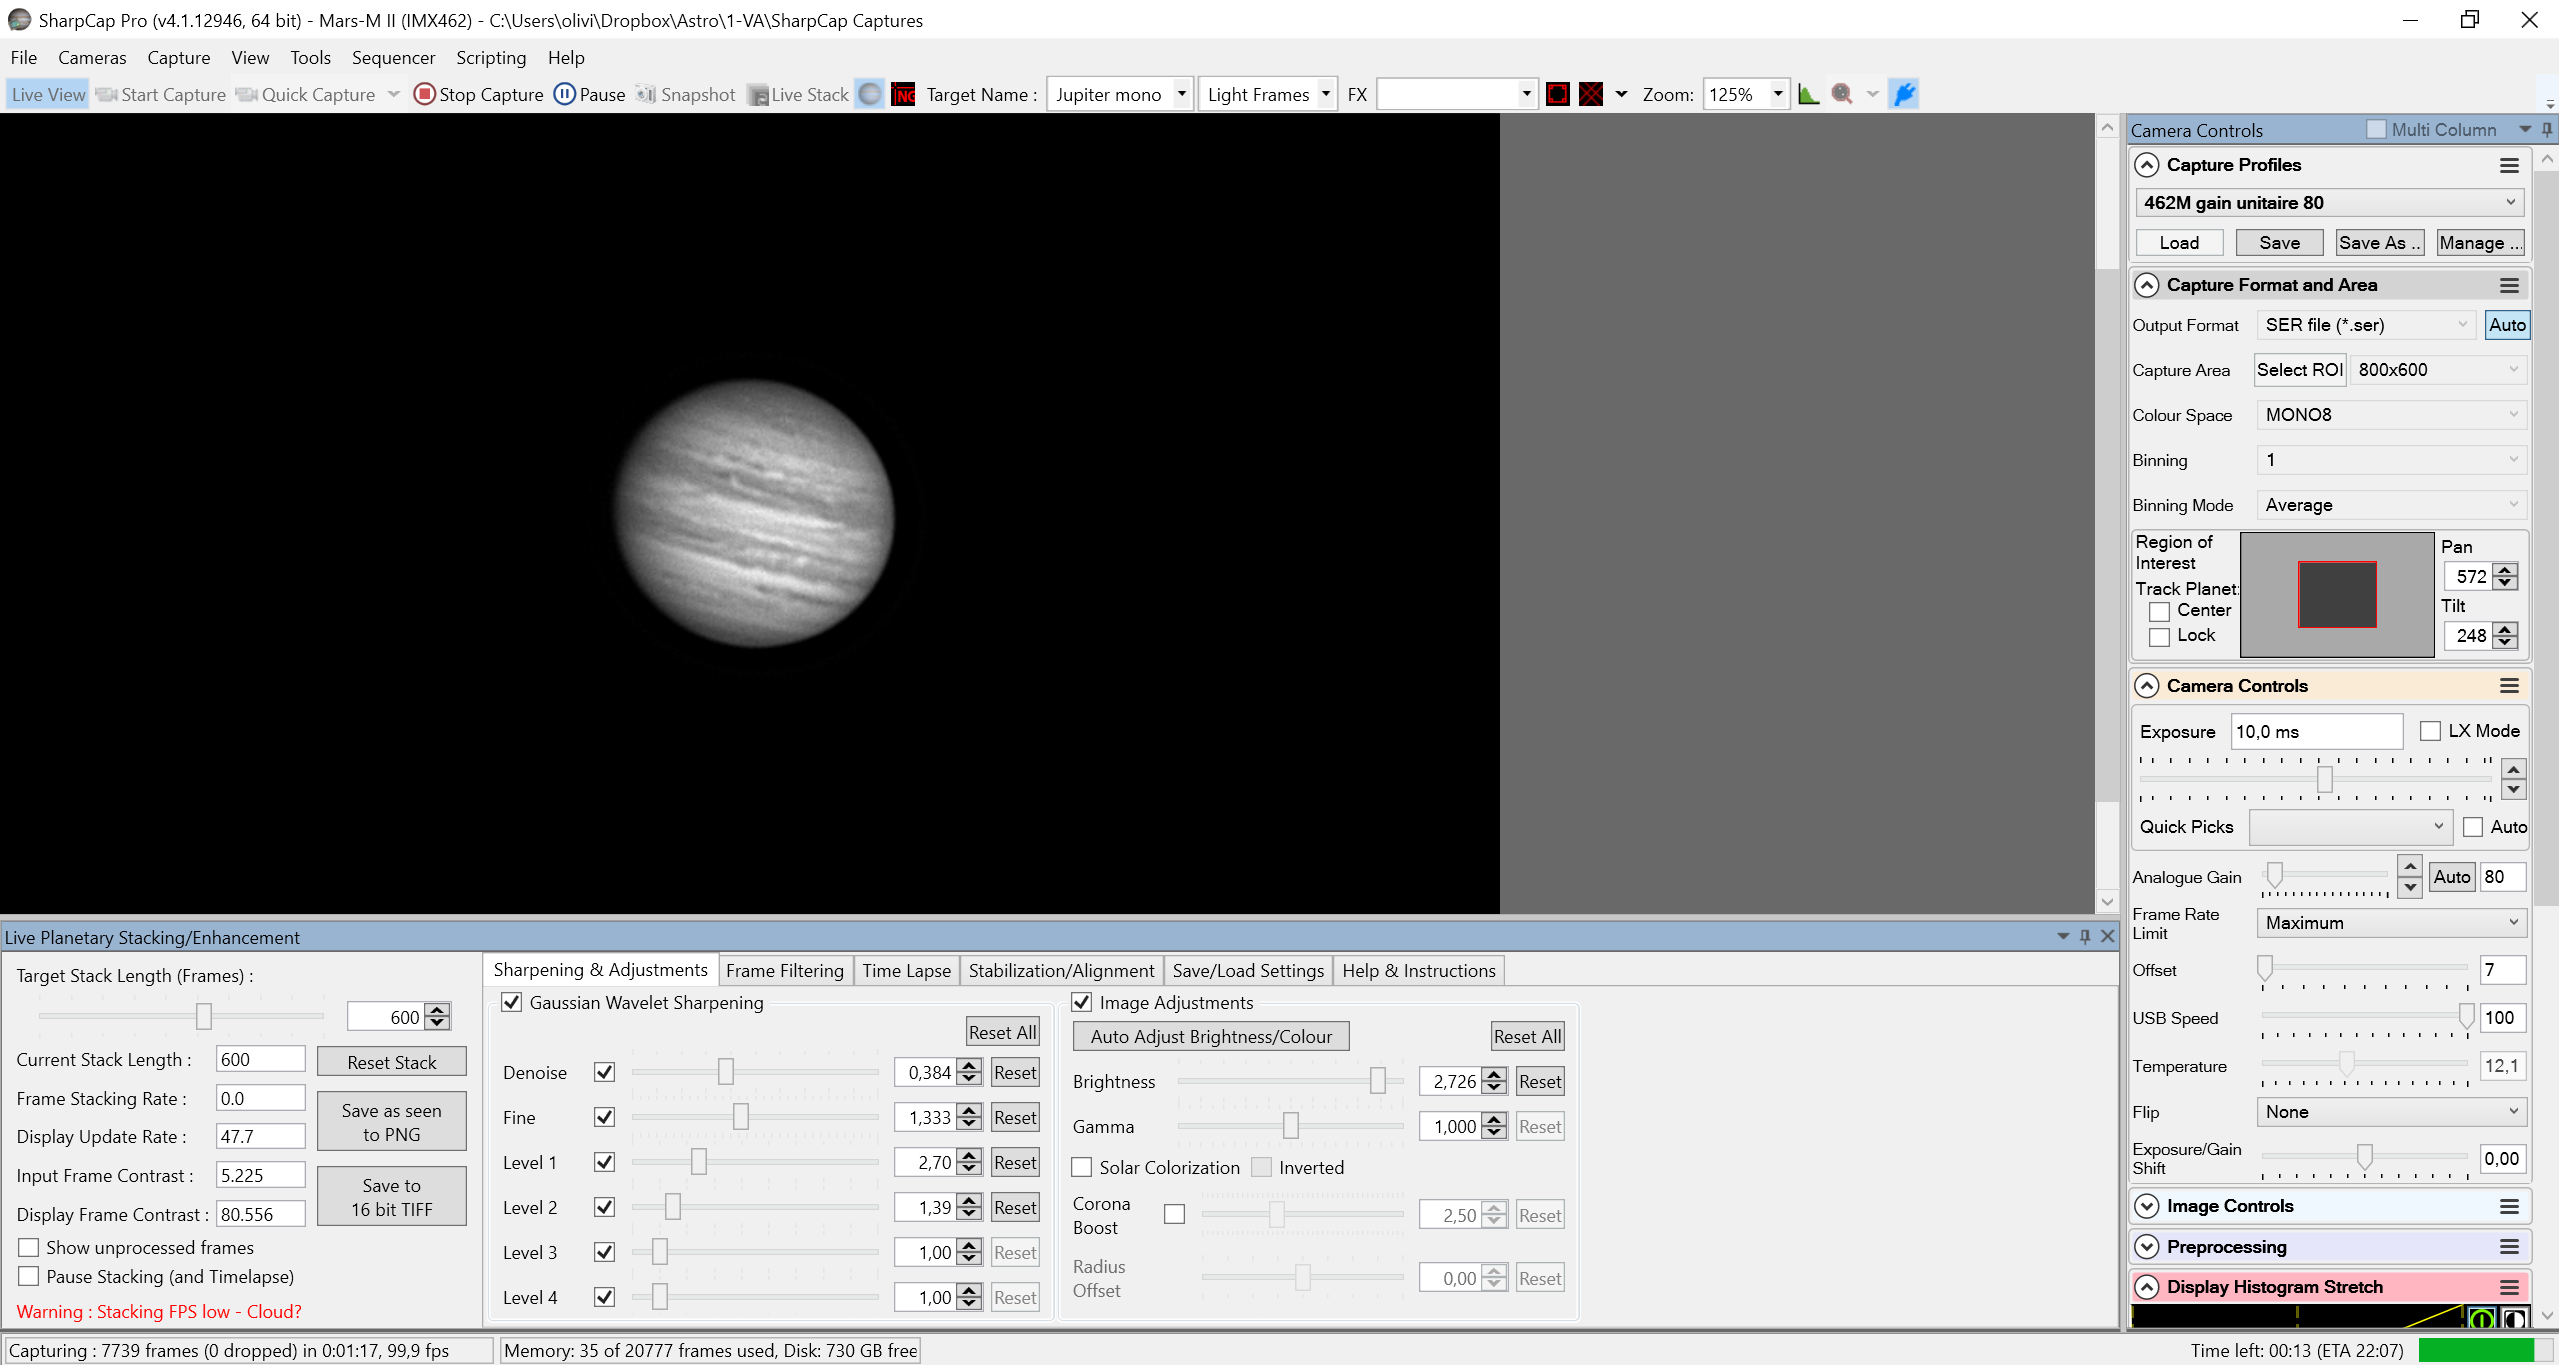
Task: Enable Show unprocessed frames checkbox
Action: 29,1247
